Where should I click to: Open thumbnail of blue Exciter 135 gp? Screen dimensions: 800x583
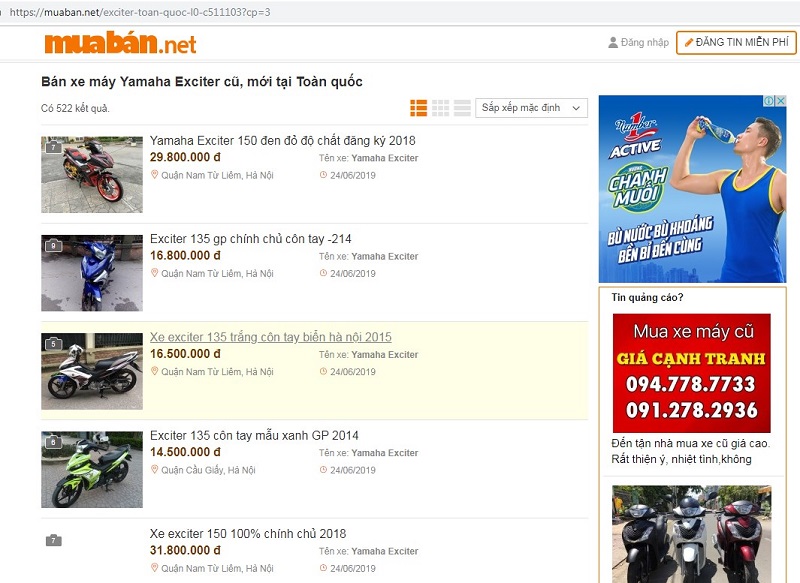(92, 273)
